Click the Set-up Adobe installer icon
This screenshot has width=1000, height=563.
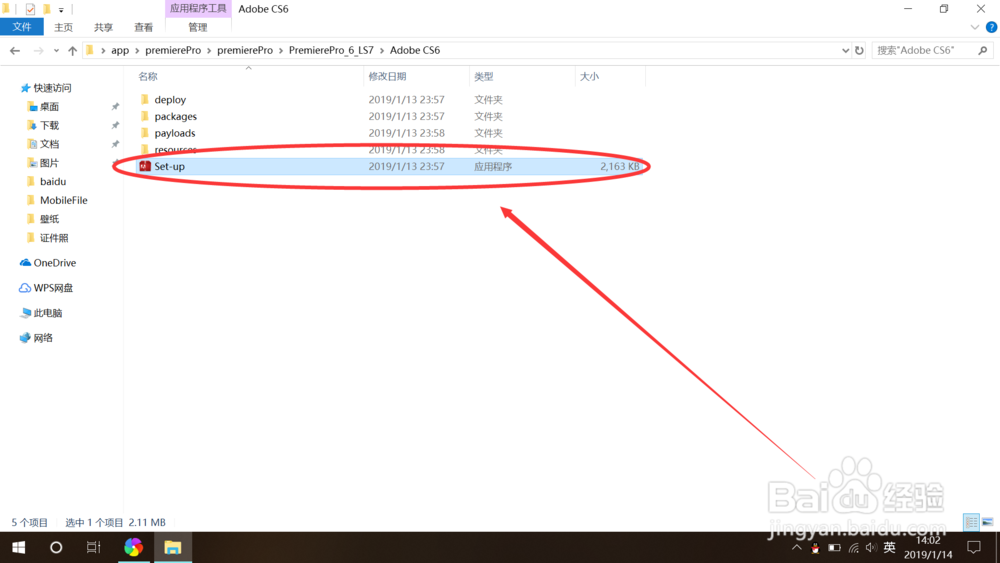click(x=145, y=166)
